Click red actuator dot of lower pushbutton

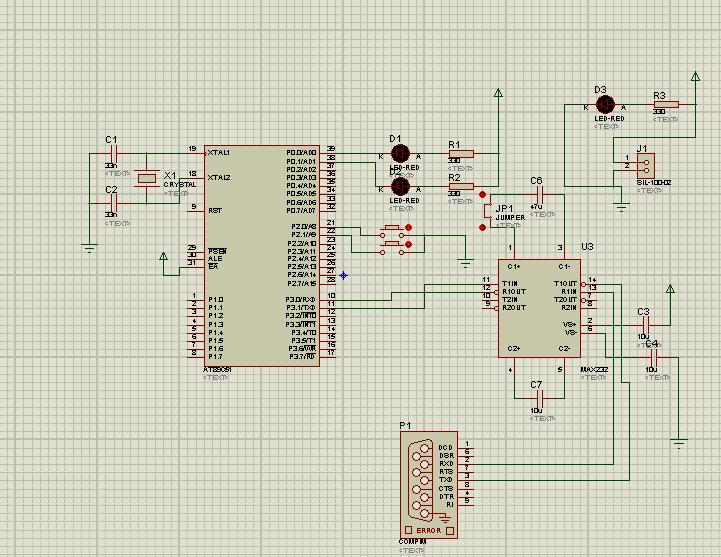click(408, 244)
